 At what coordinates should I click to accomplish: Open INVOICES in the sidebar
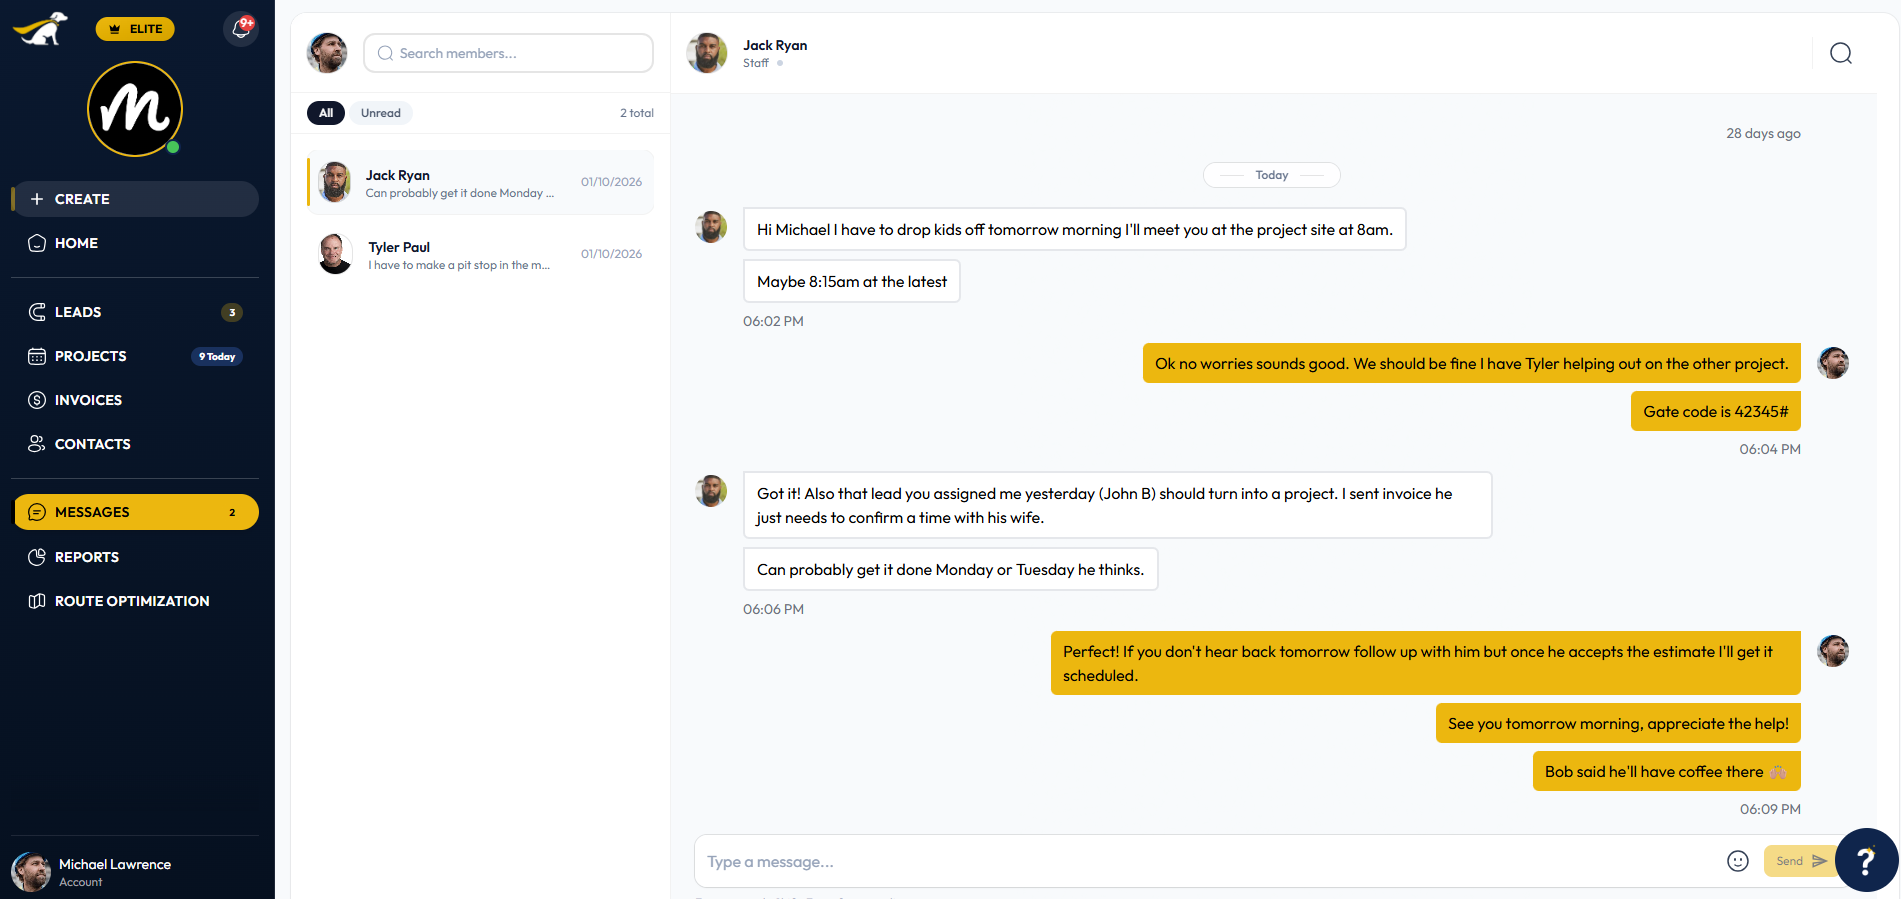point(135,400)
